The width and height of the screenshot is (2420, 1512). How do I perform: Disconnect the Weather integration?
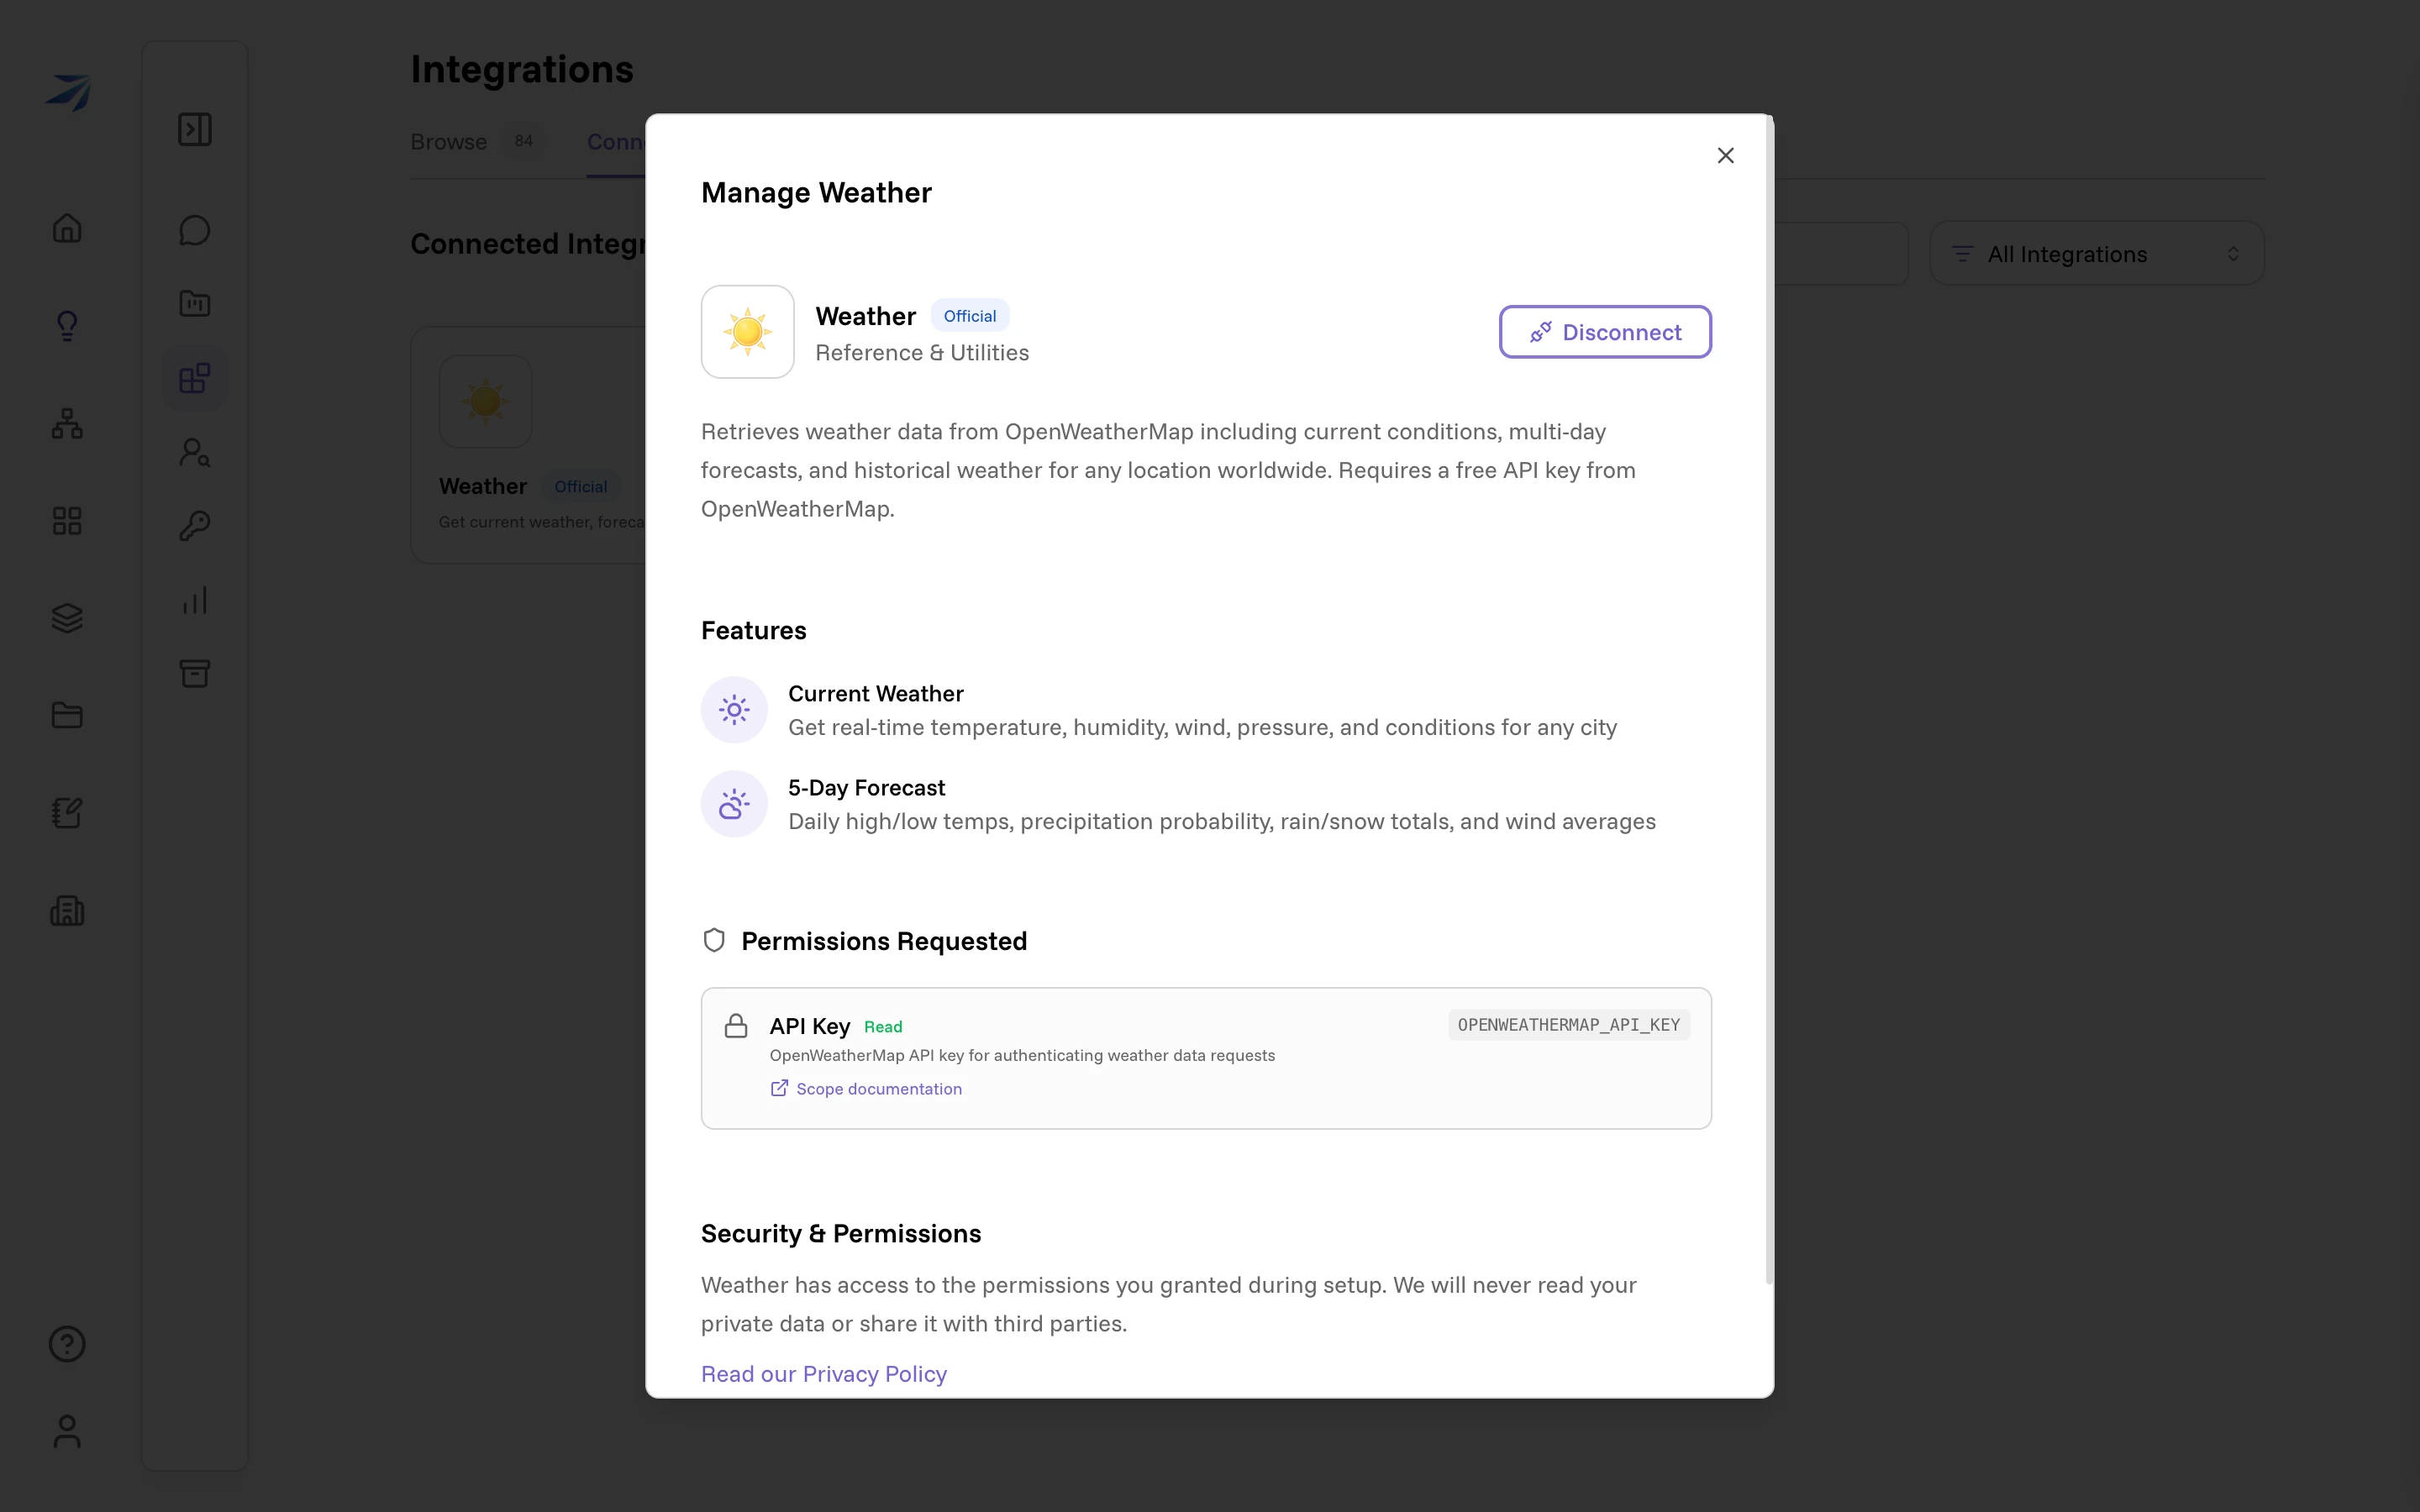[x=1605, y=332]
